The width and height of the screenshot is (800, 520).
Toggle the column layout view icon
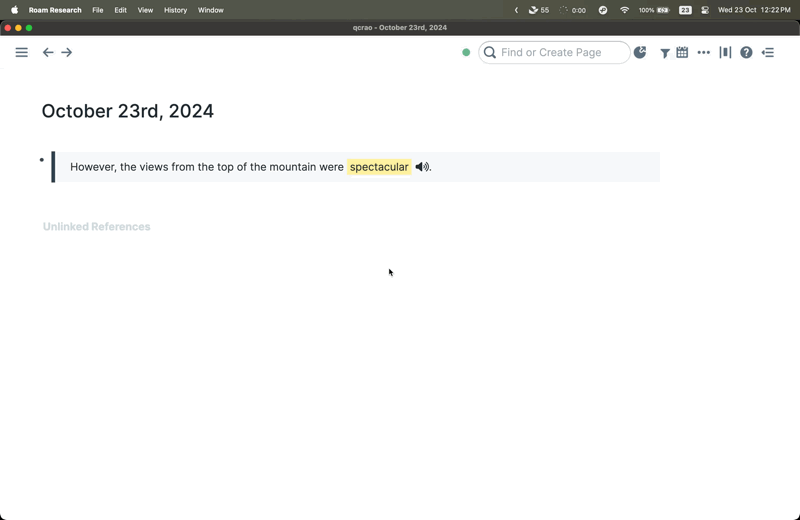pos(725,52)
